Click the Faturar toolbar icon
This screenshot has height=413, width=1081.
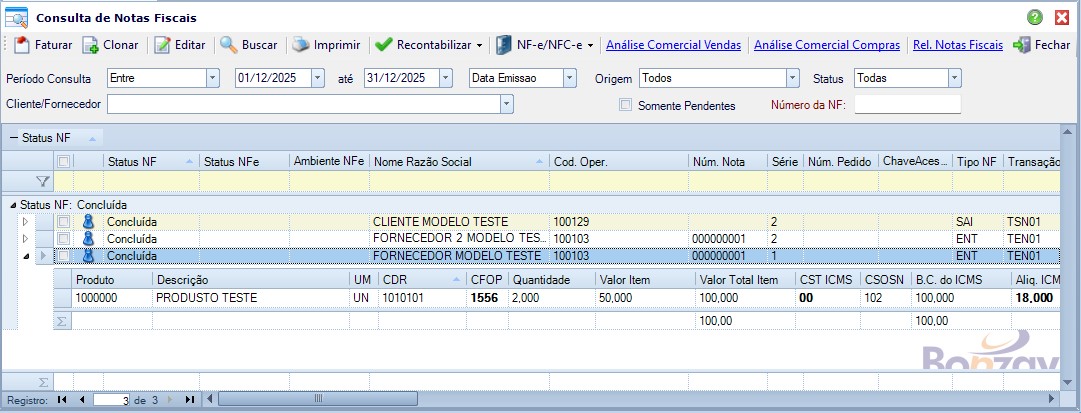point(22,45)
